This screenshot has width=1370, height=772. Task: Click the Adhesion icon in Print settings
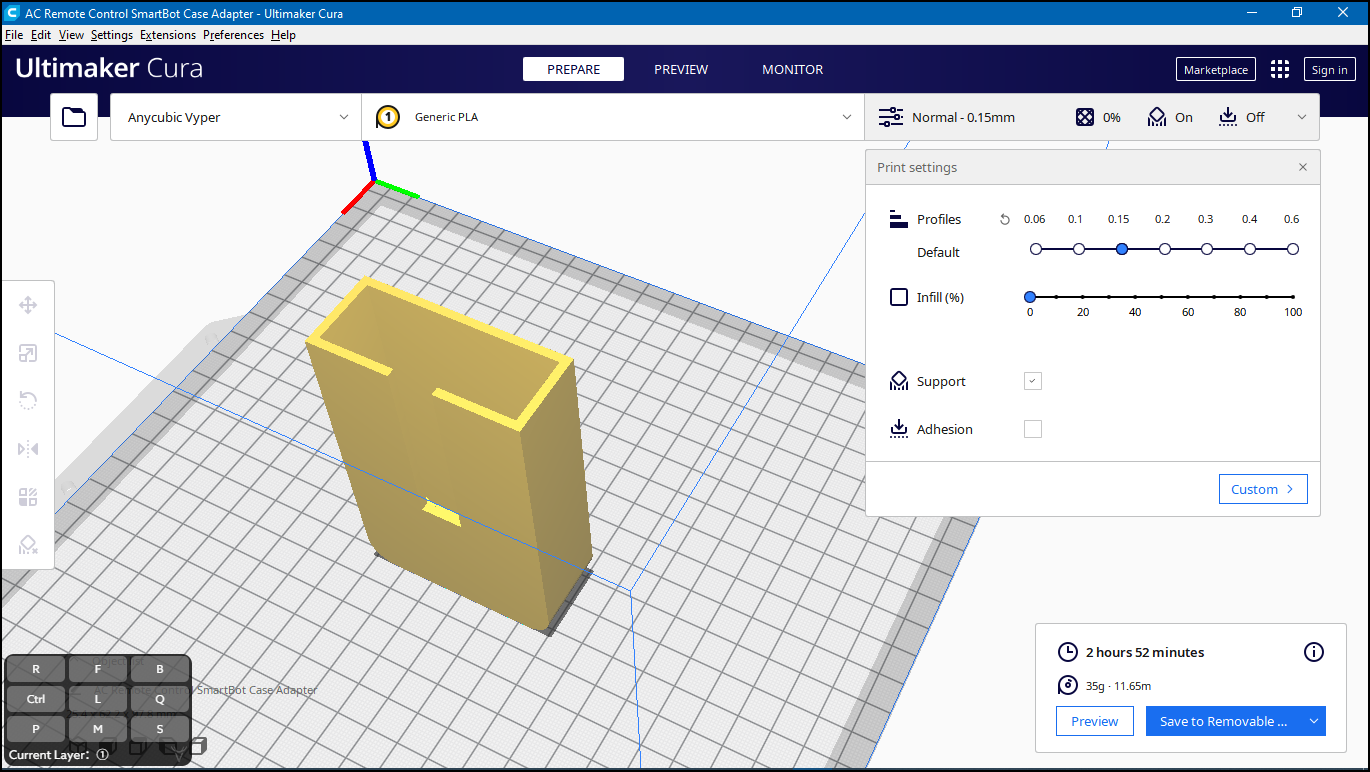[898, 429]
